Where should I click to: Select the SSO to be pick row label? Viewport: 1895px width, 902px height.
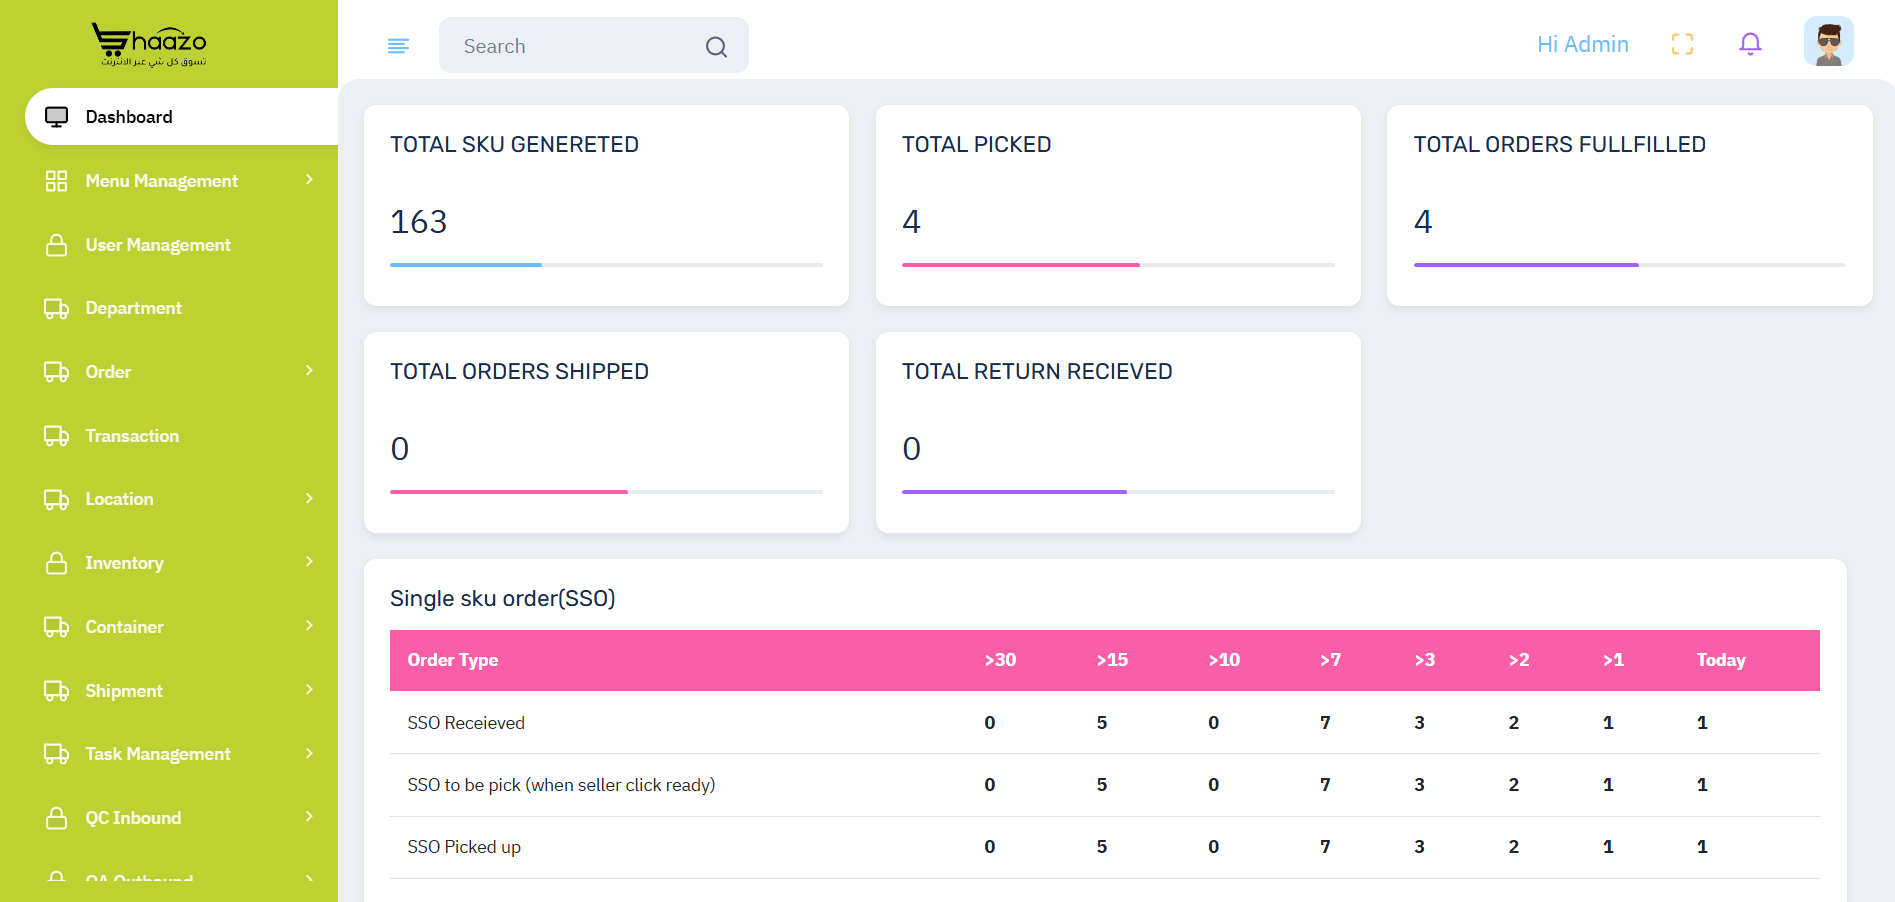click(x=561, y=785)
